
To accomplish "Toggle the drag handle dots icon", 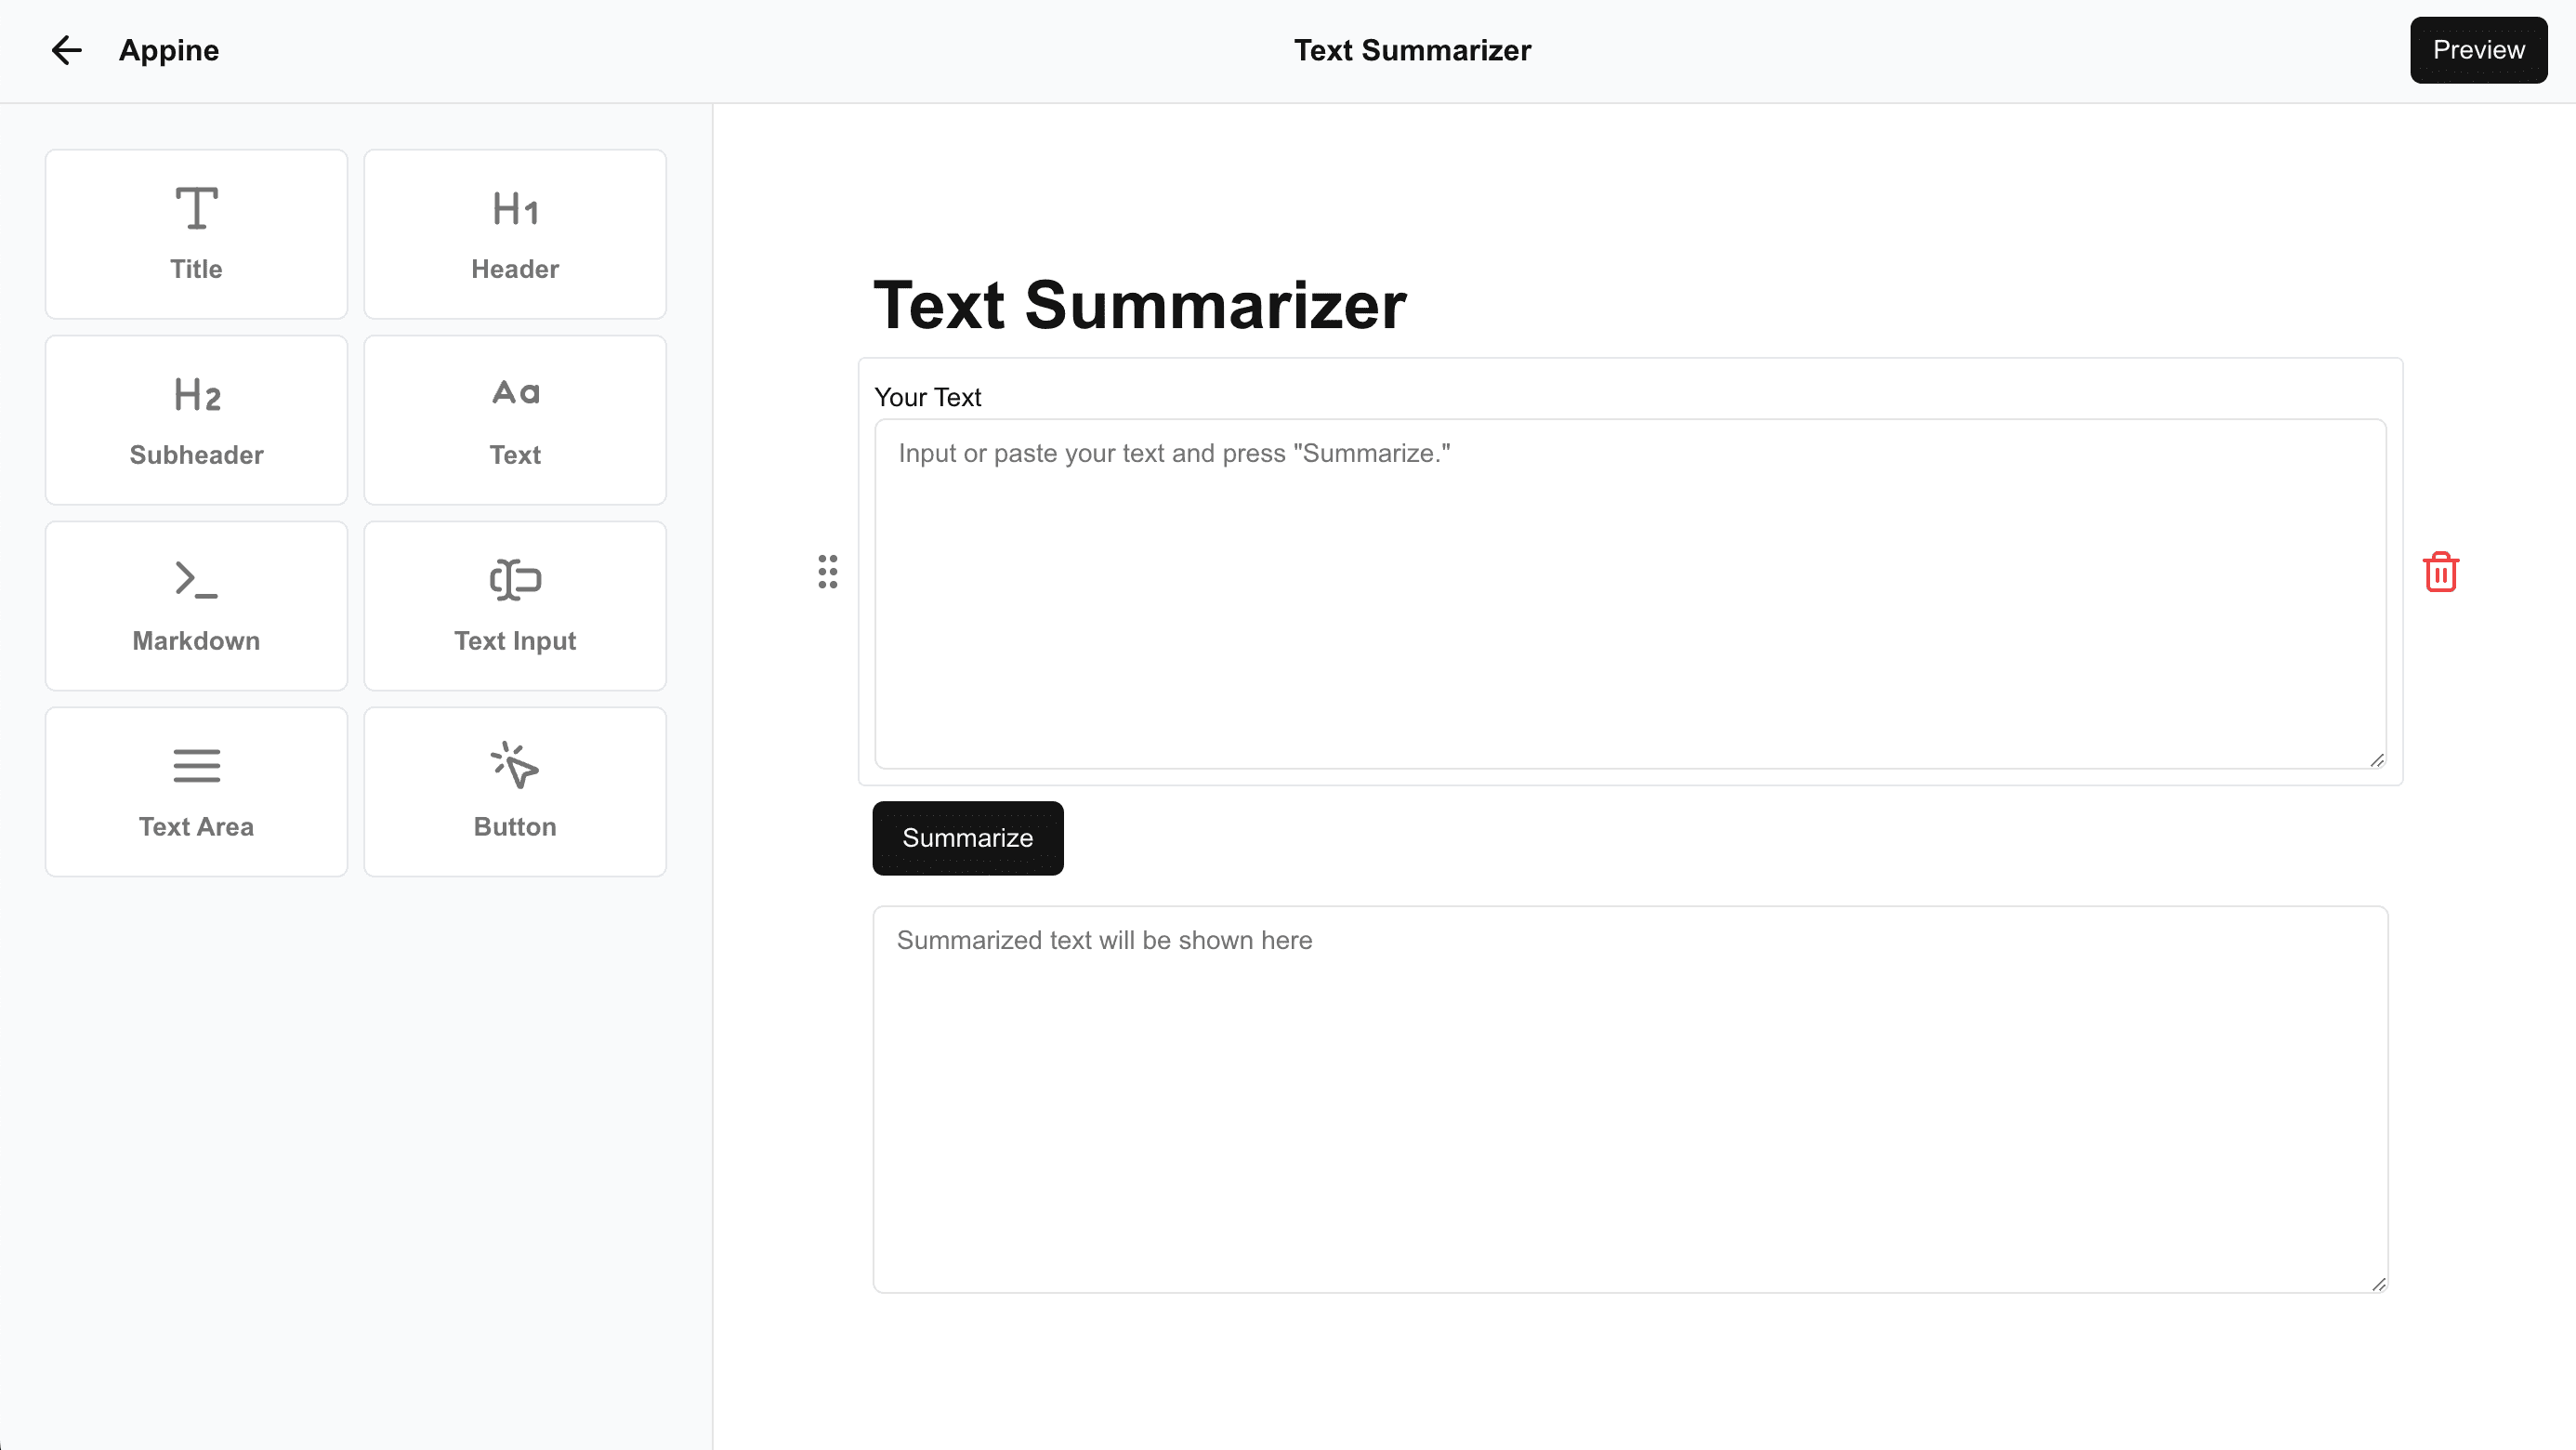I will pos(826,572).
